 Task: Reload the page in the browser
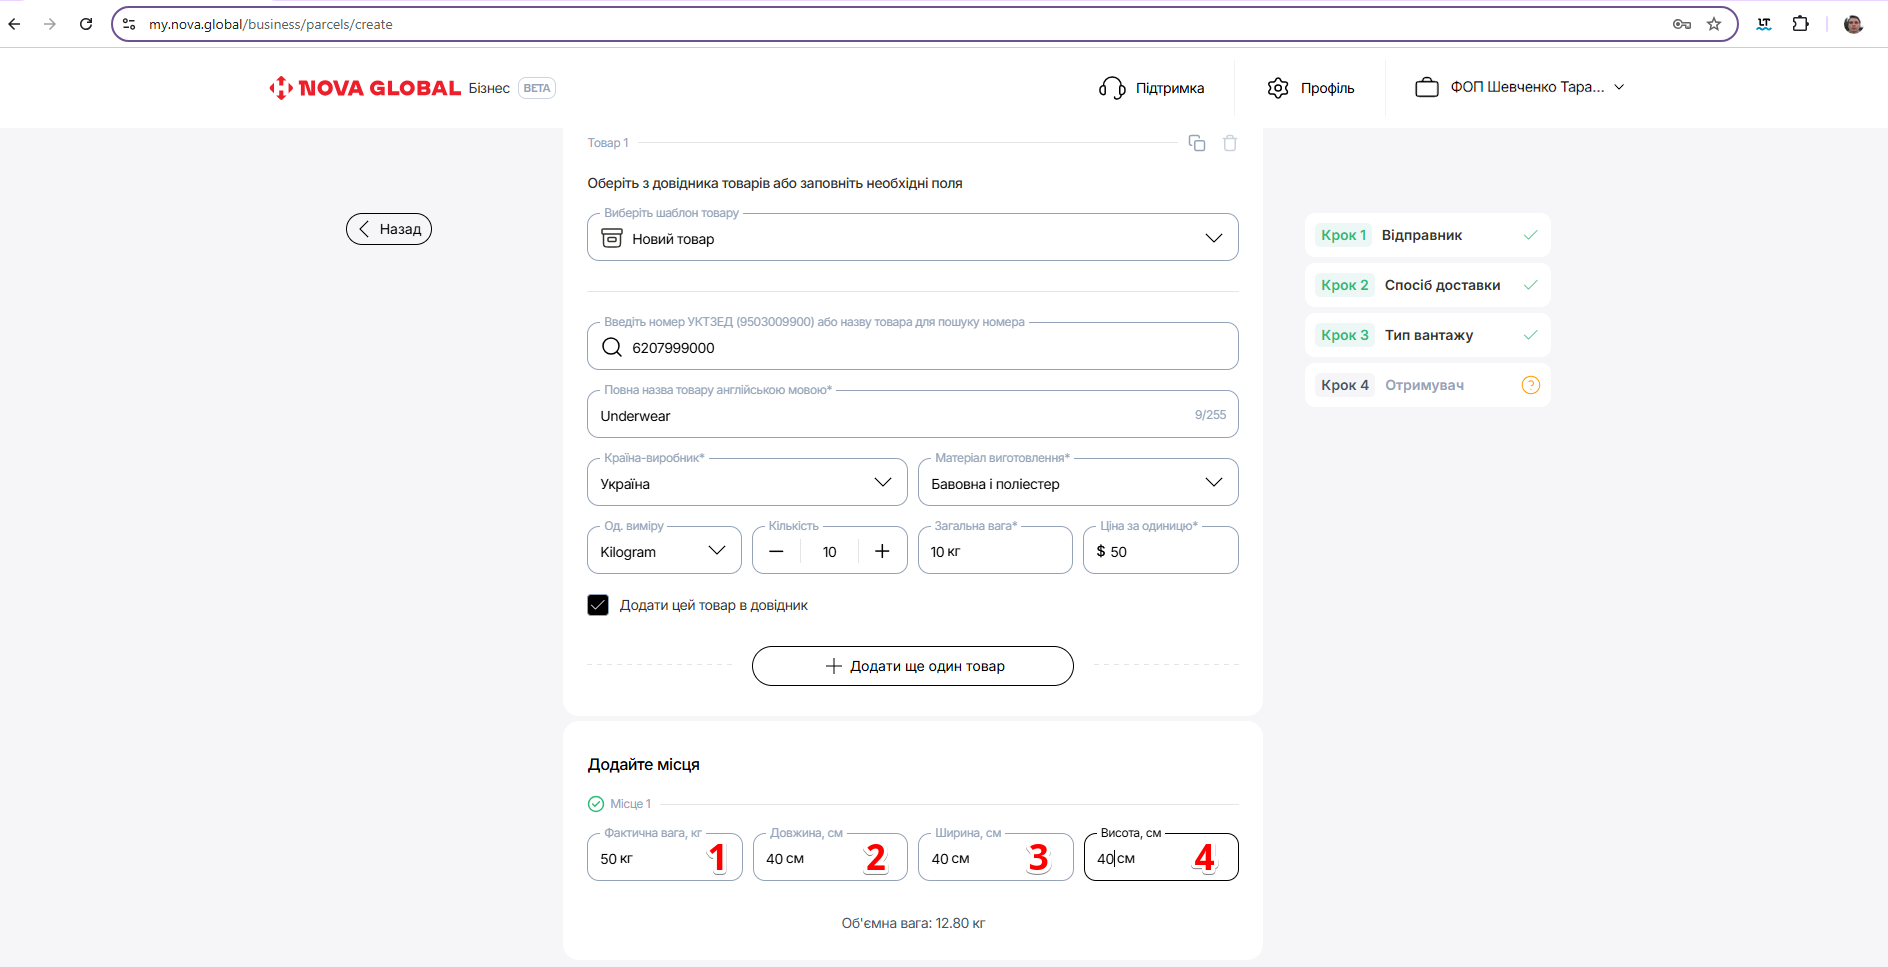point(86,24)
